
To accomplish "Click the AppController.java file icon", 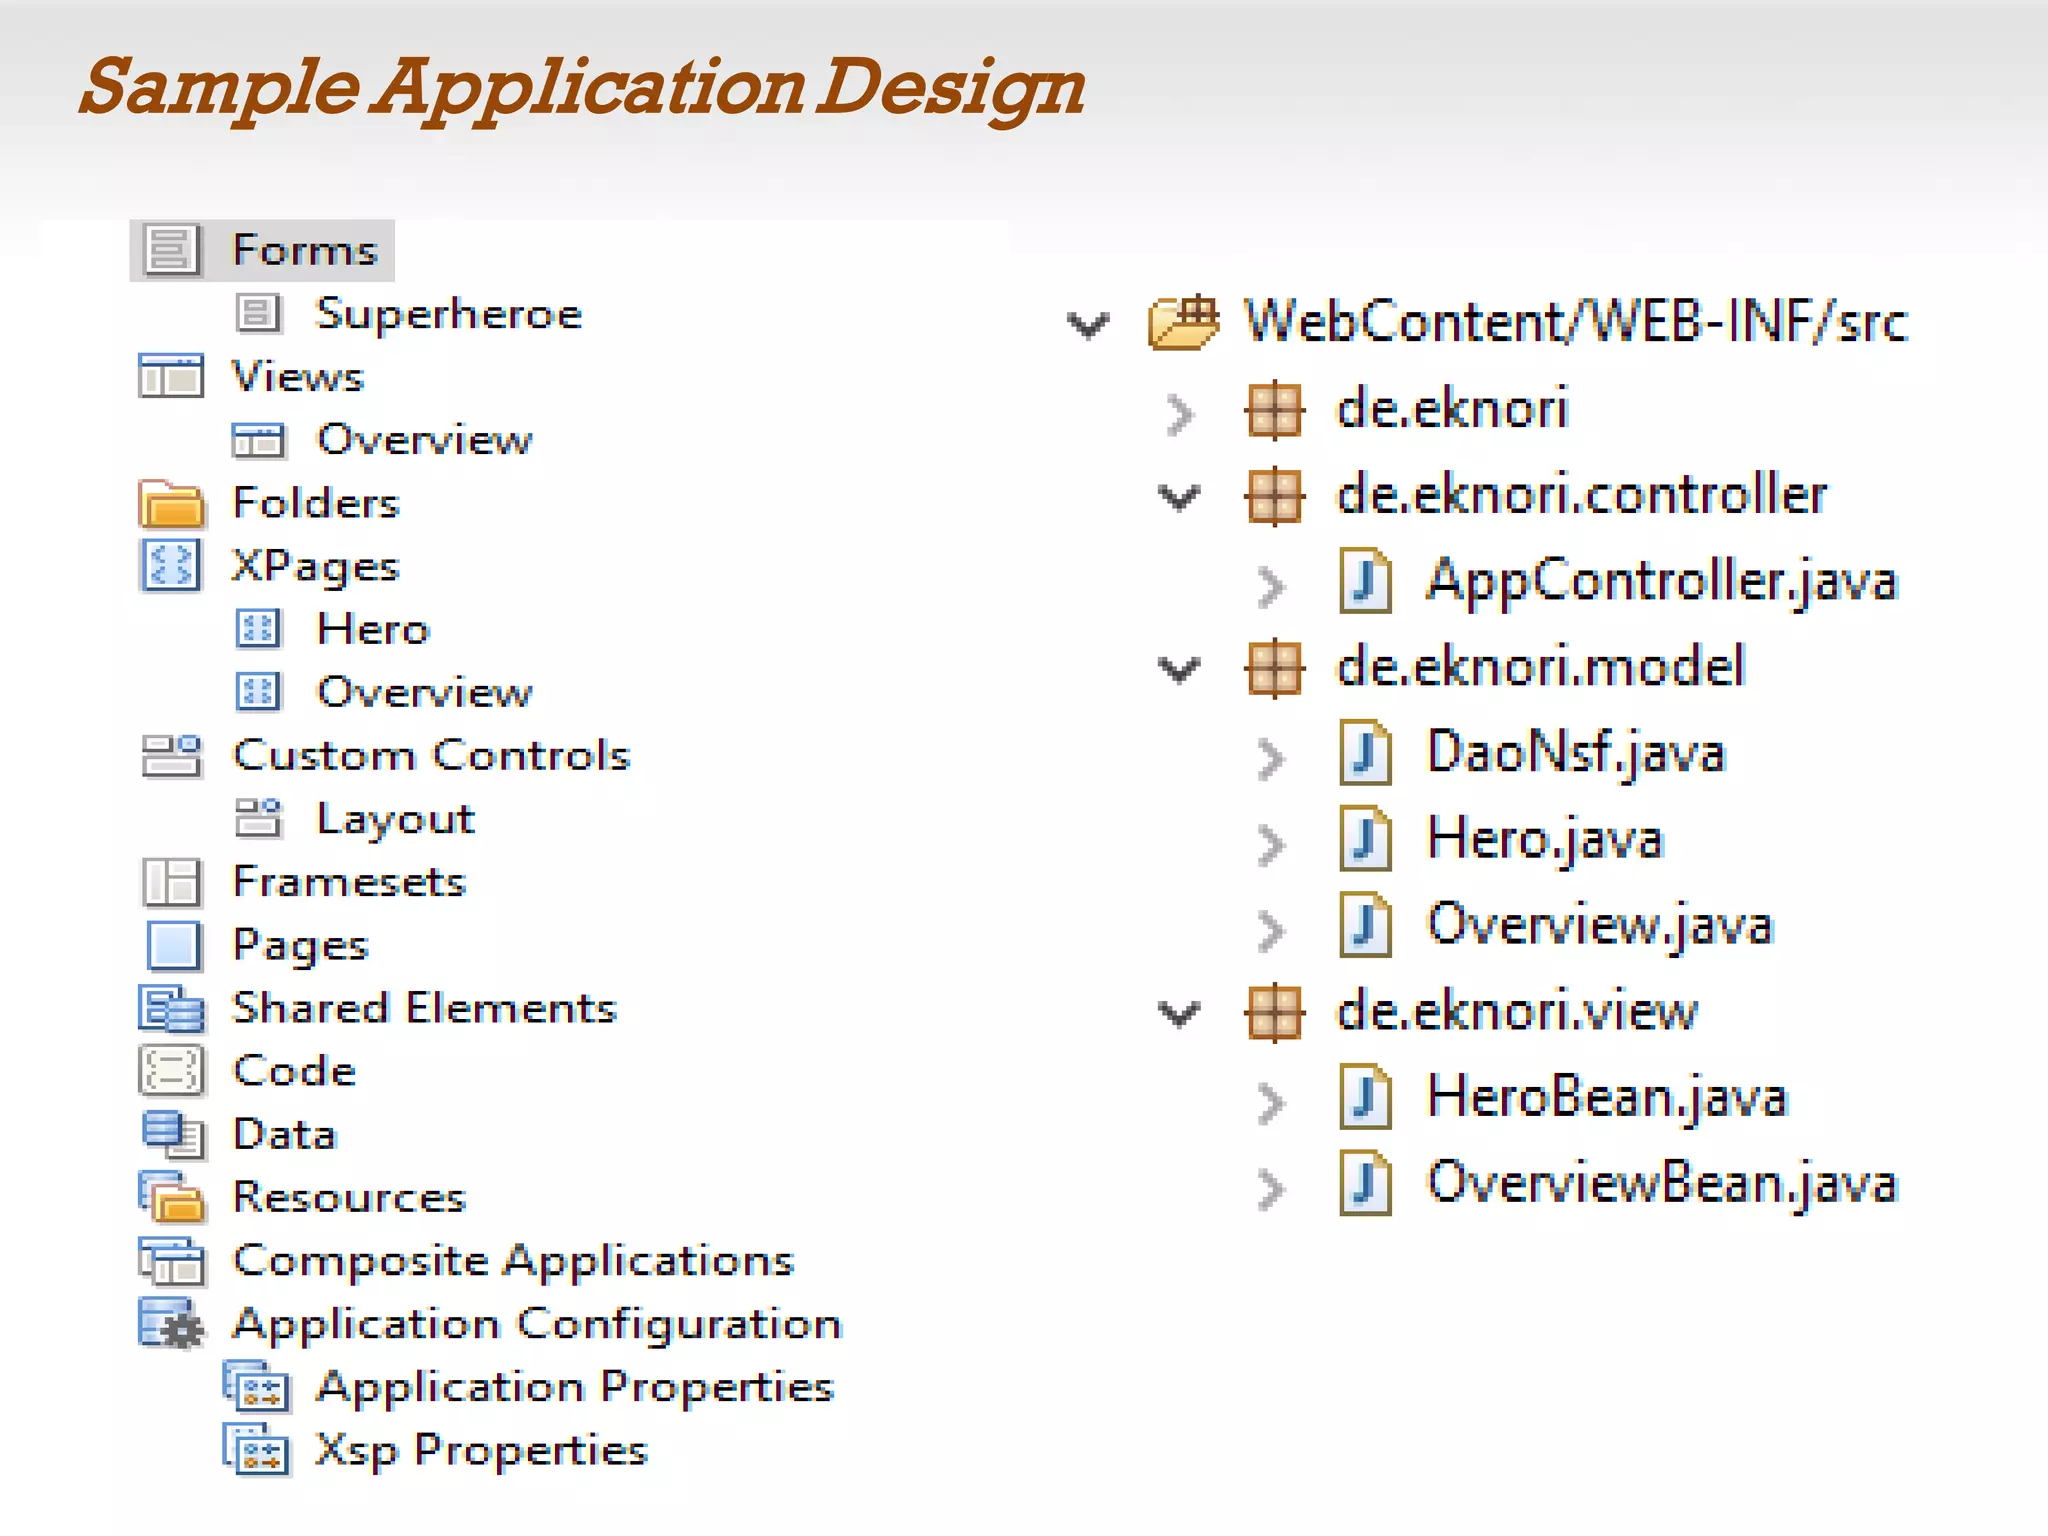I will pyautogui.click(x=1365, y=581).
